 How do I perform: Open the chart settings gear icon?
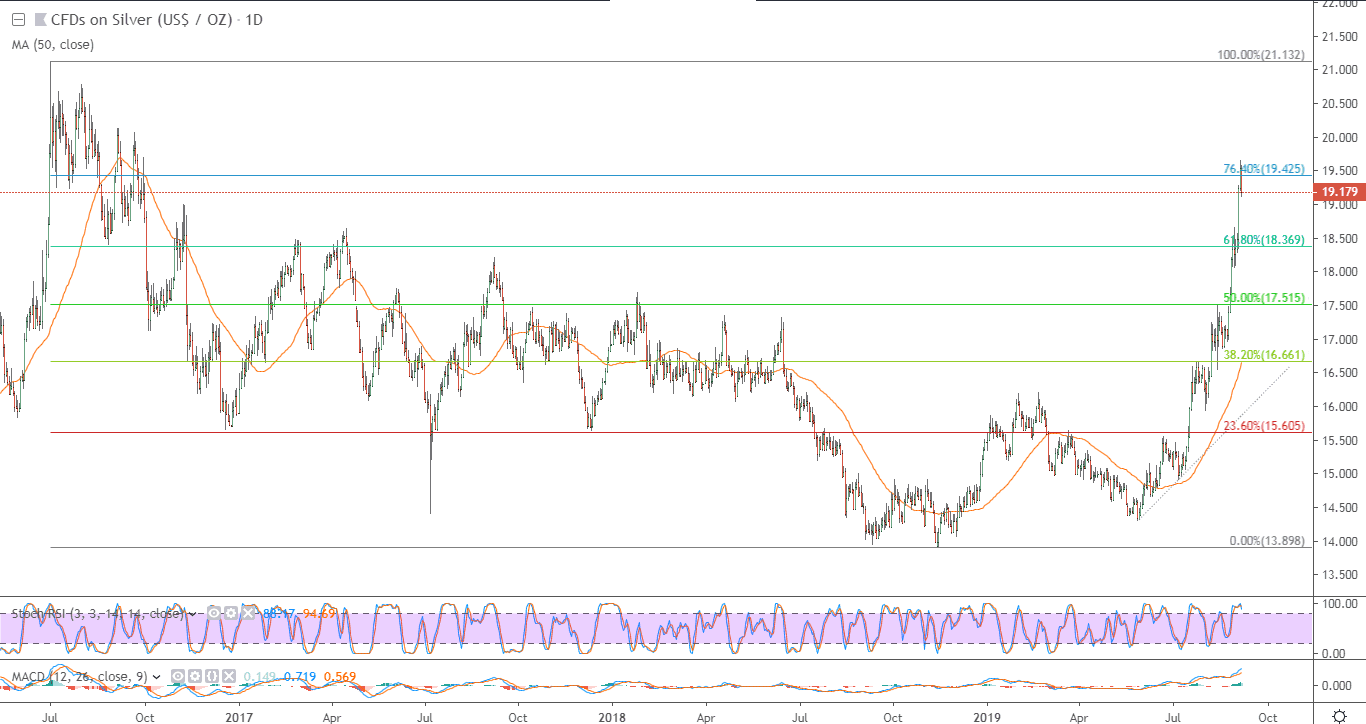coord(1340,716)
